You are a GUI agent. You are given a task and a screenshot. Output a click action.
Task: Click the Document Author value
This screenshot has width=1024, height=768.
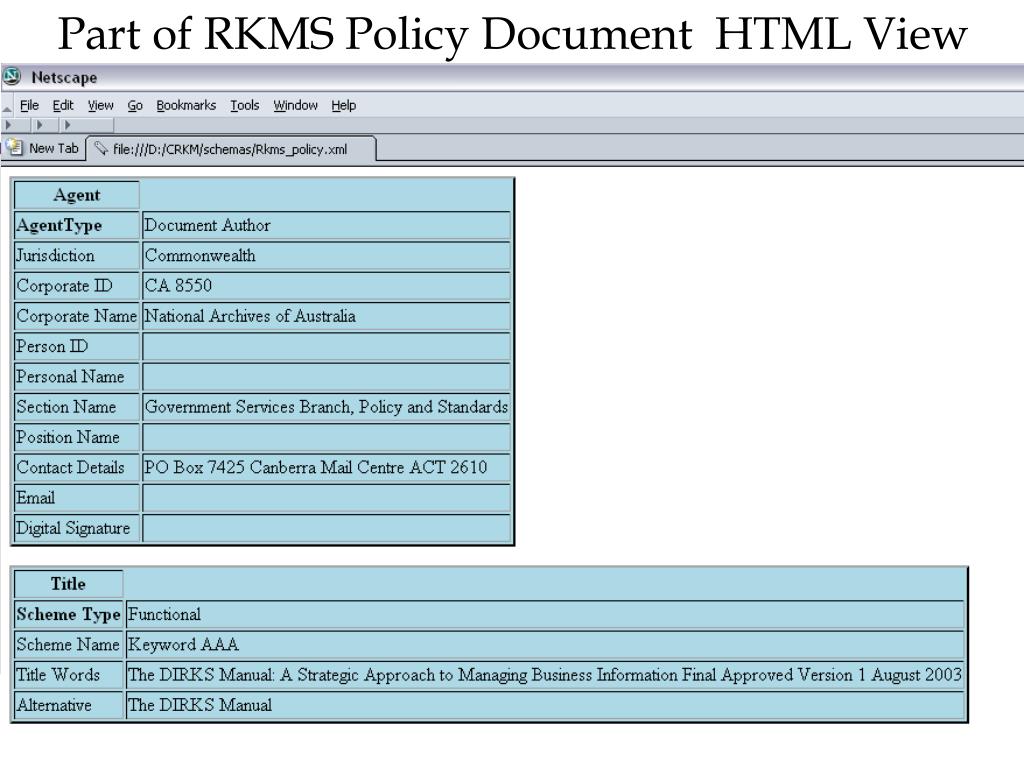point(207,225)
